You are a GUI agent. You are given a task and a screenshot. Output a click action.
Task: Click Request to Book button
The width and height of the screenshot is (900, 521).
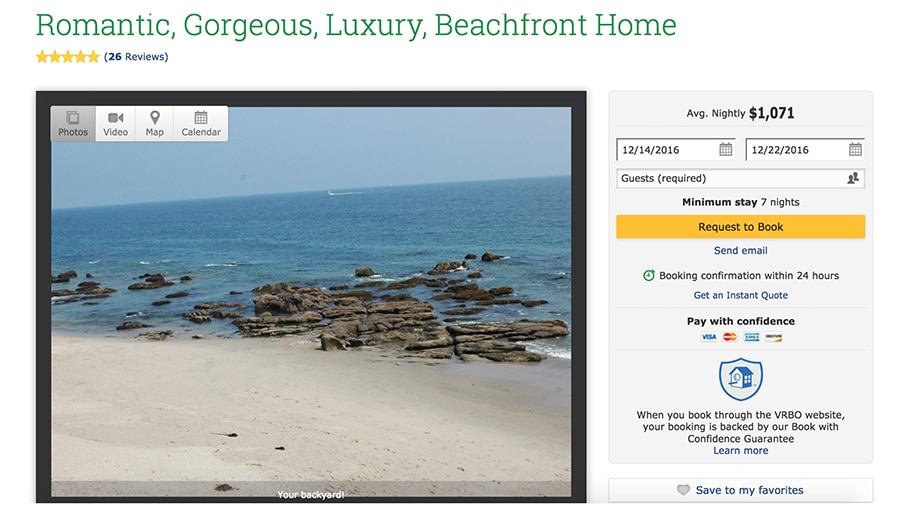(x=740, y=227)
